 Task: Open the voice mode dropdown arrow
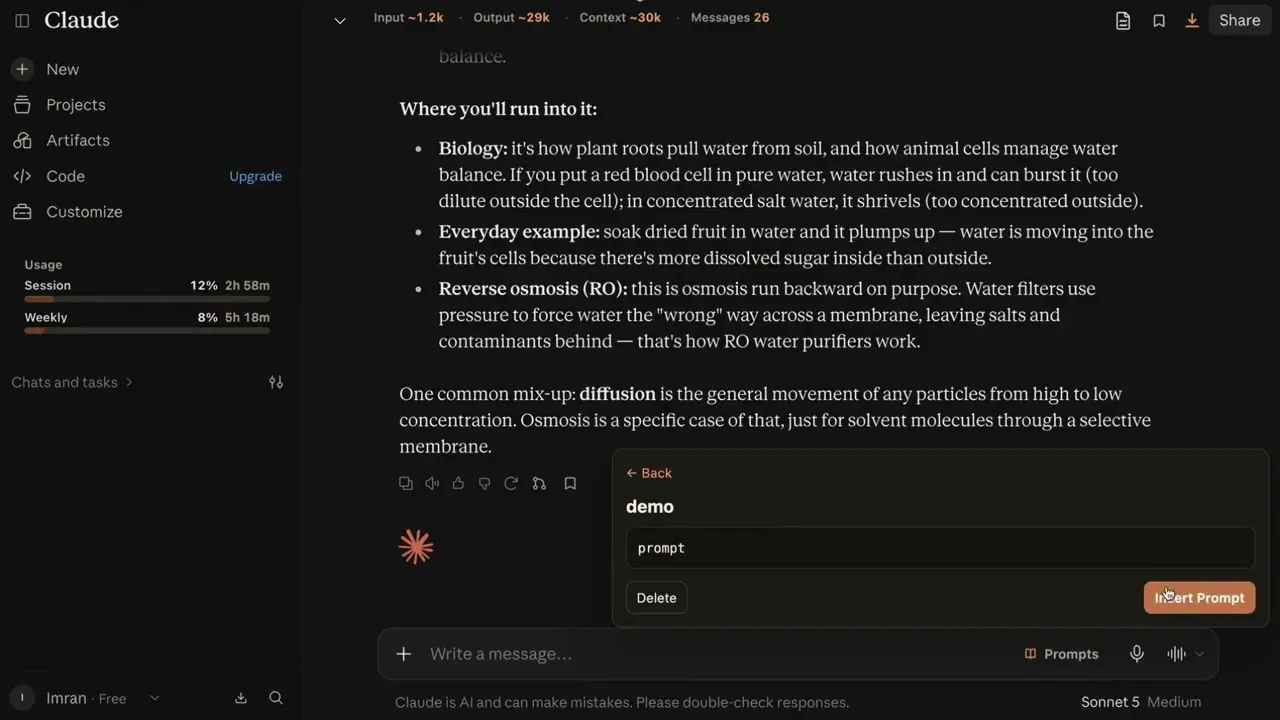tap(1199, 654)
